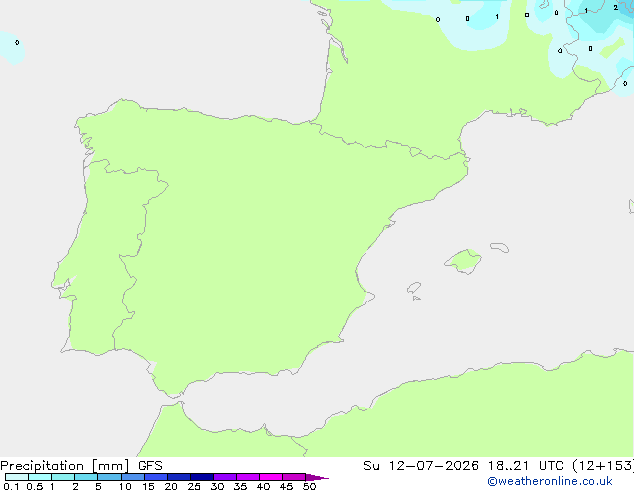
Task: Select legend swatch between 10 and 15
Action: pyautogui.click(x=133, y=477)
